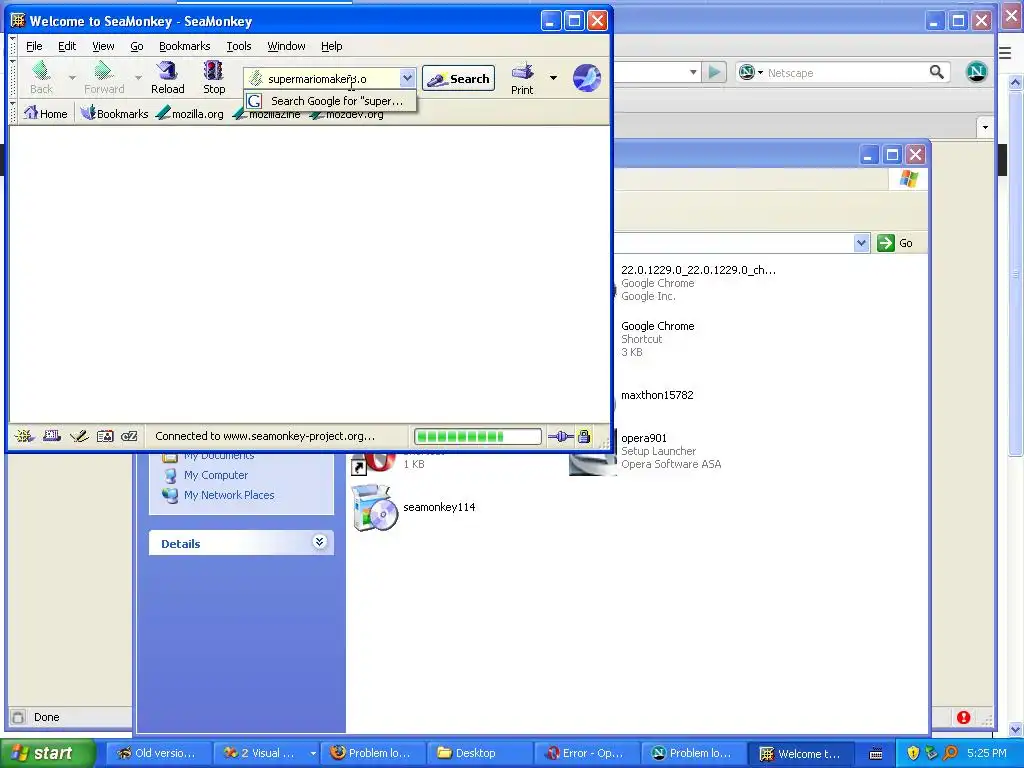The image size is (1024, 768).
Task: Click the Forward navigation button in SeaMonkey
Action: [104, 78]
